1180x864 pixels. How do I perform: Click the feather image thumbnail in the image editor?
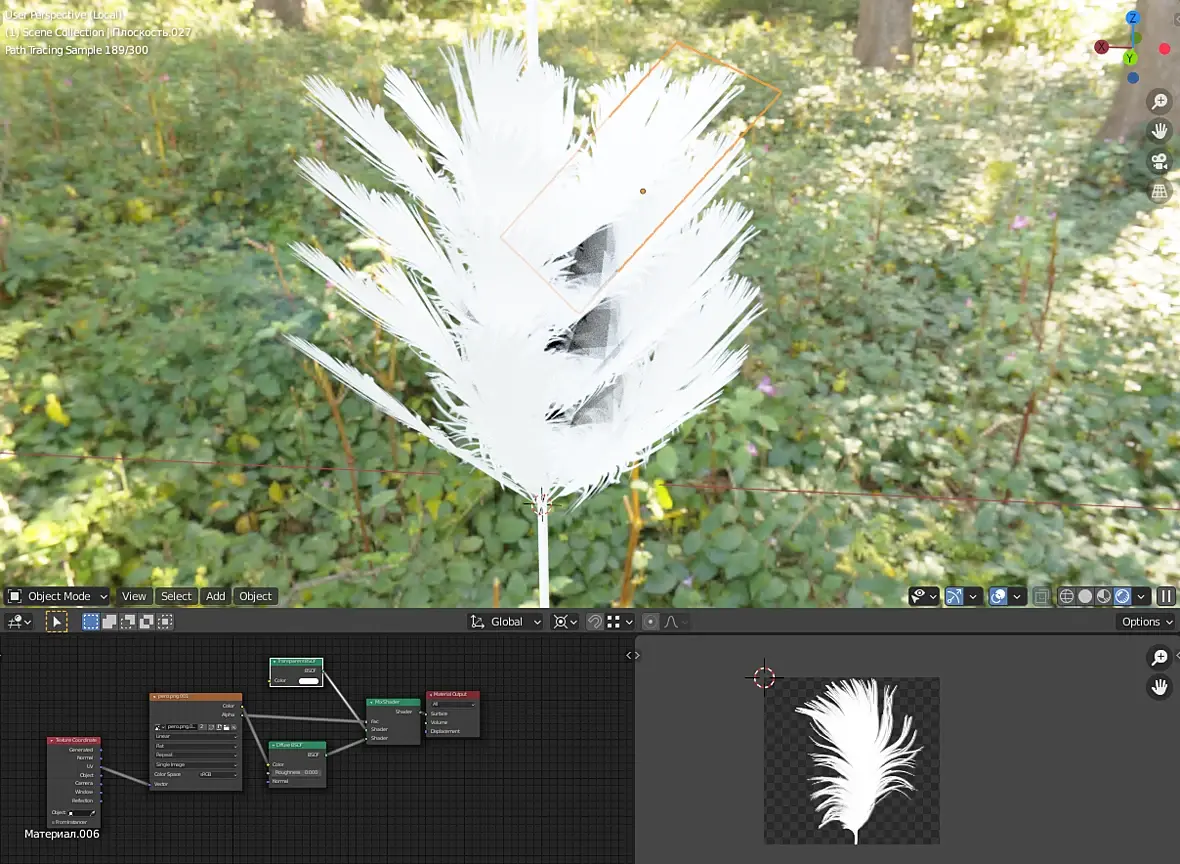coord(852,760)
